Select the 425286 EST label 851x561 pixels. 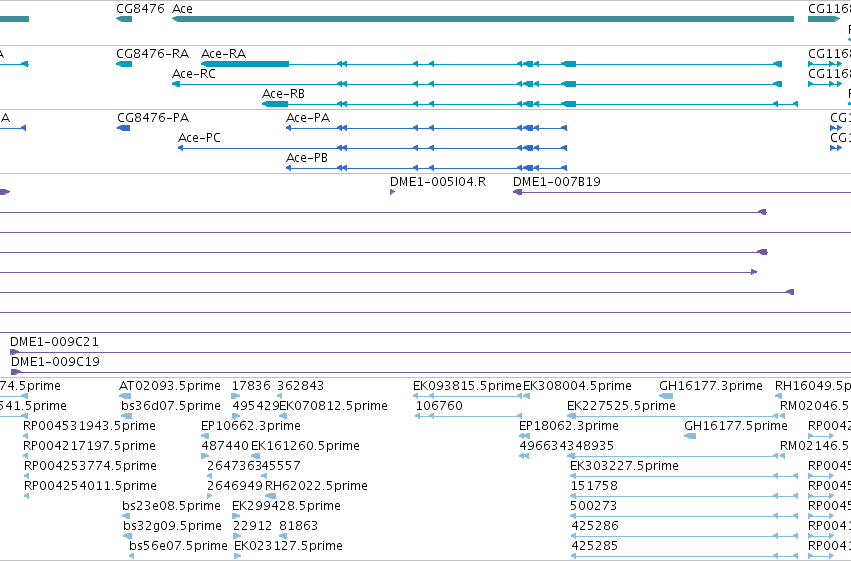tap(595, 526)
